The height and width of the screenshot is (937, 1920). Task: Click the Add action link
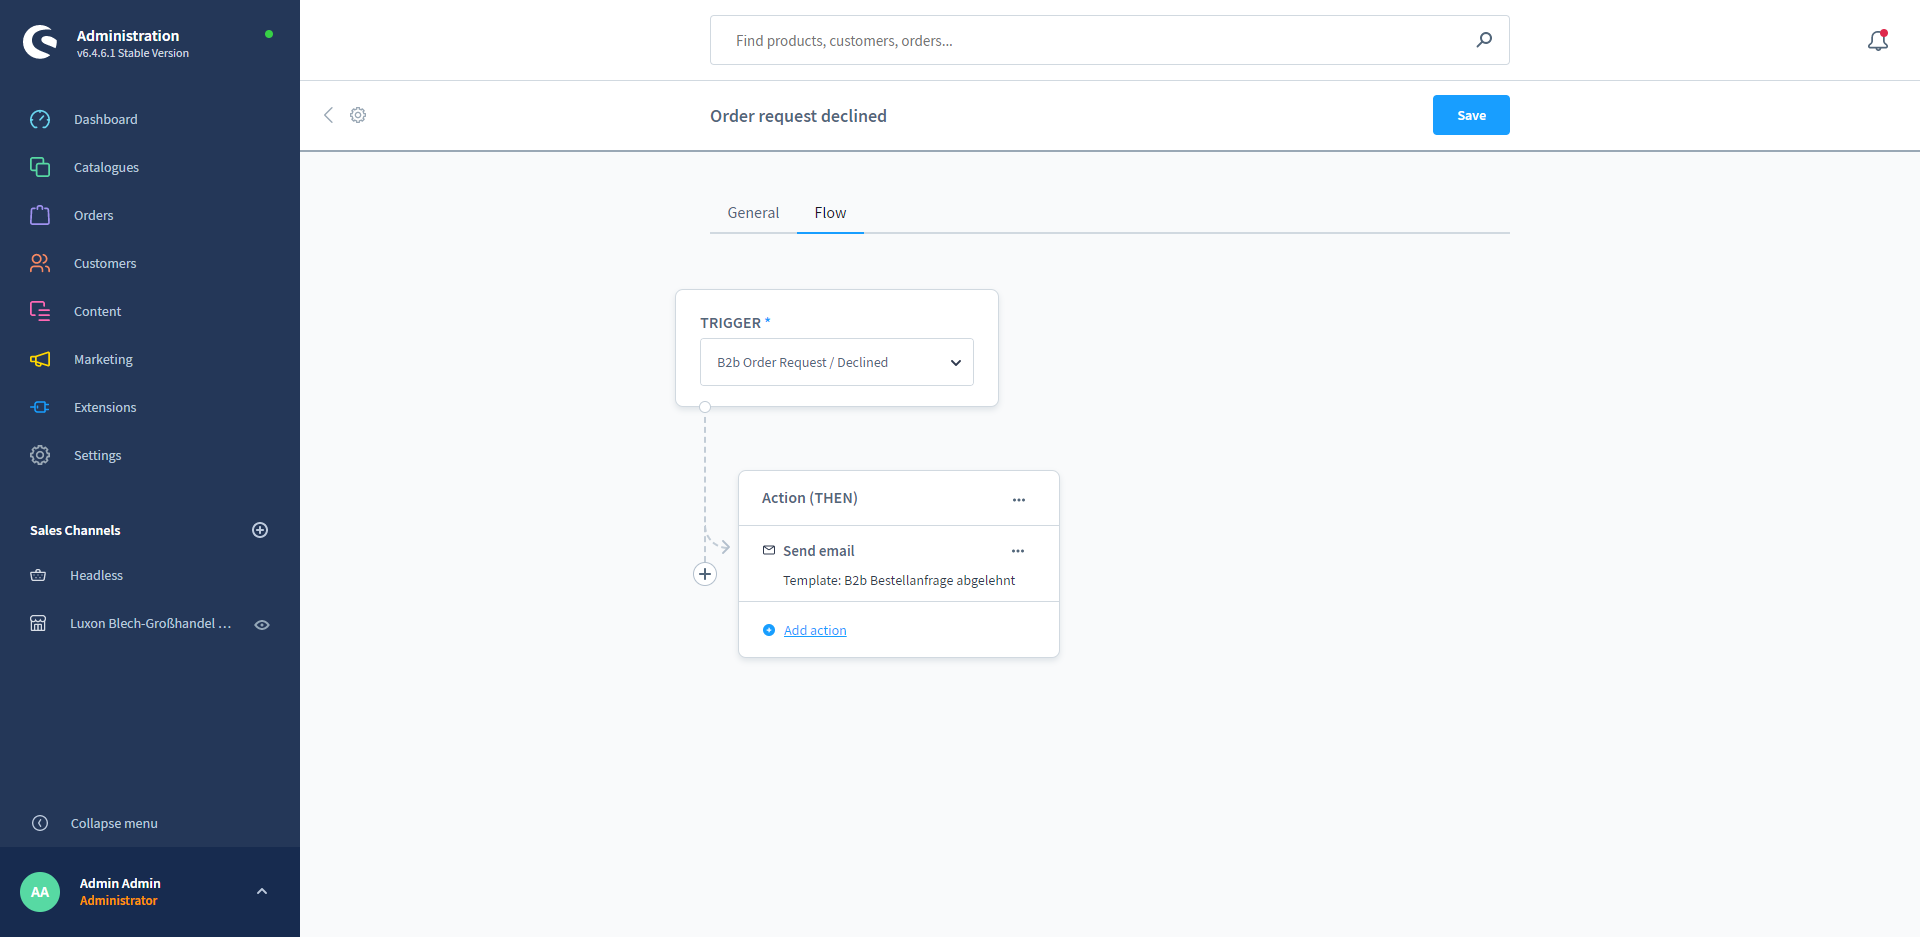coord(814,630)
